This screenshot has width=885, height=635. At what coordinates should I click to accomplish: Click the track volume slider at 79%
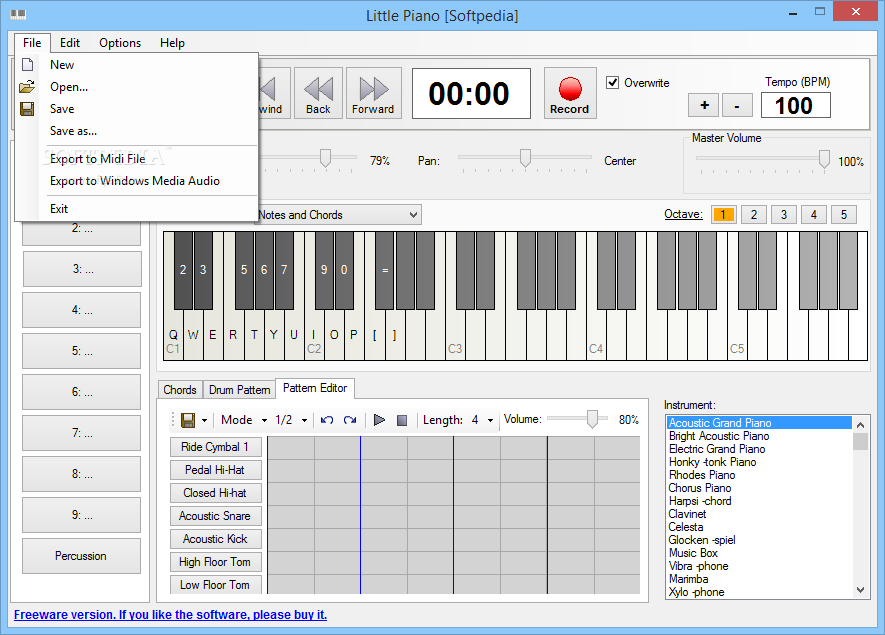[x=325, y=159]
